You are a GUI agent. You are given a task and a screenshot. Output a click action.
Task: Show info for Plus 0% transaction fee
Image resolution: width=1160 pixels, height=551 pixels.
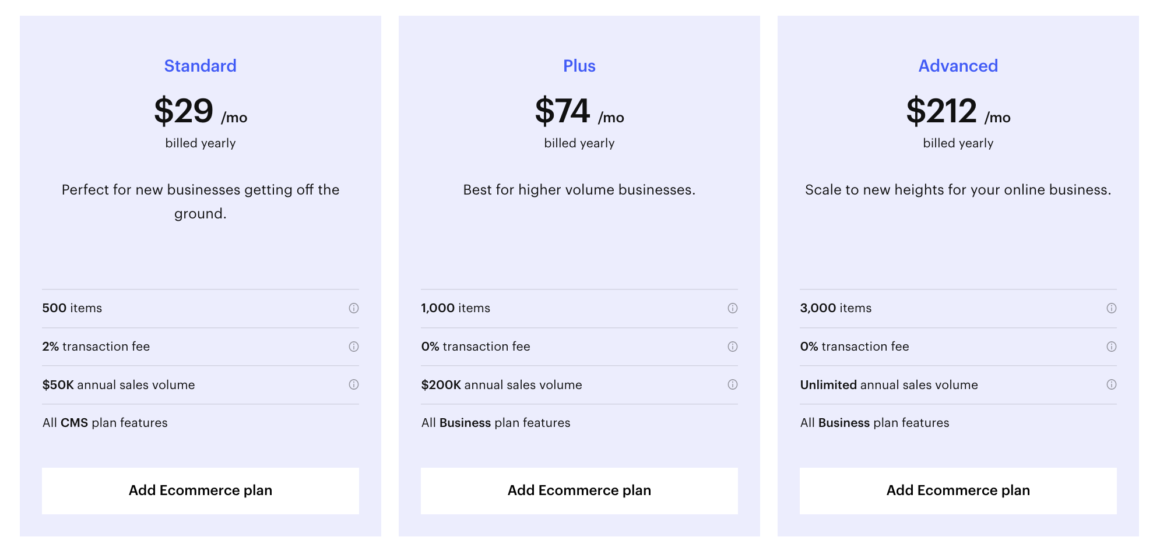point(732,346)
